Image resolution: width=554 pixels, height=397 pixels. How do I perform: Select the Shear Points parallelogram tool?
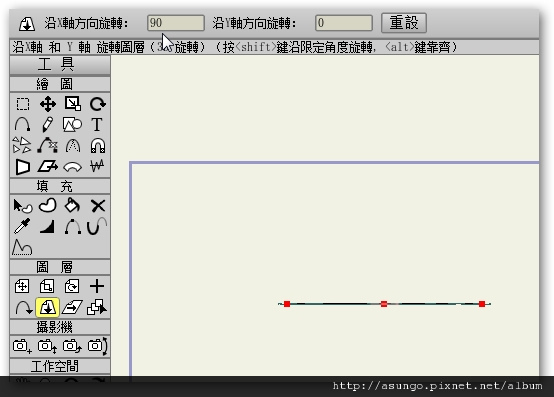[48, 166]
